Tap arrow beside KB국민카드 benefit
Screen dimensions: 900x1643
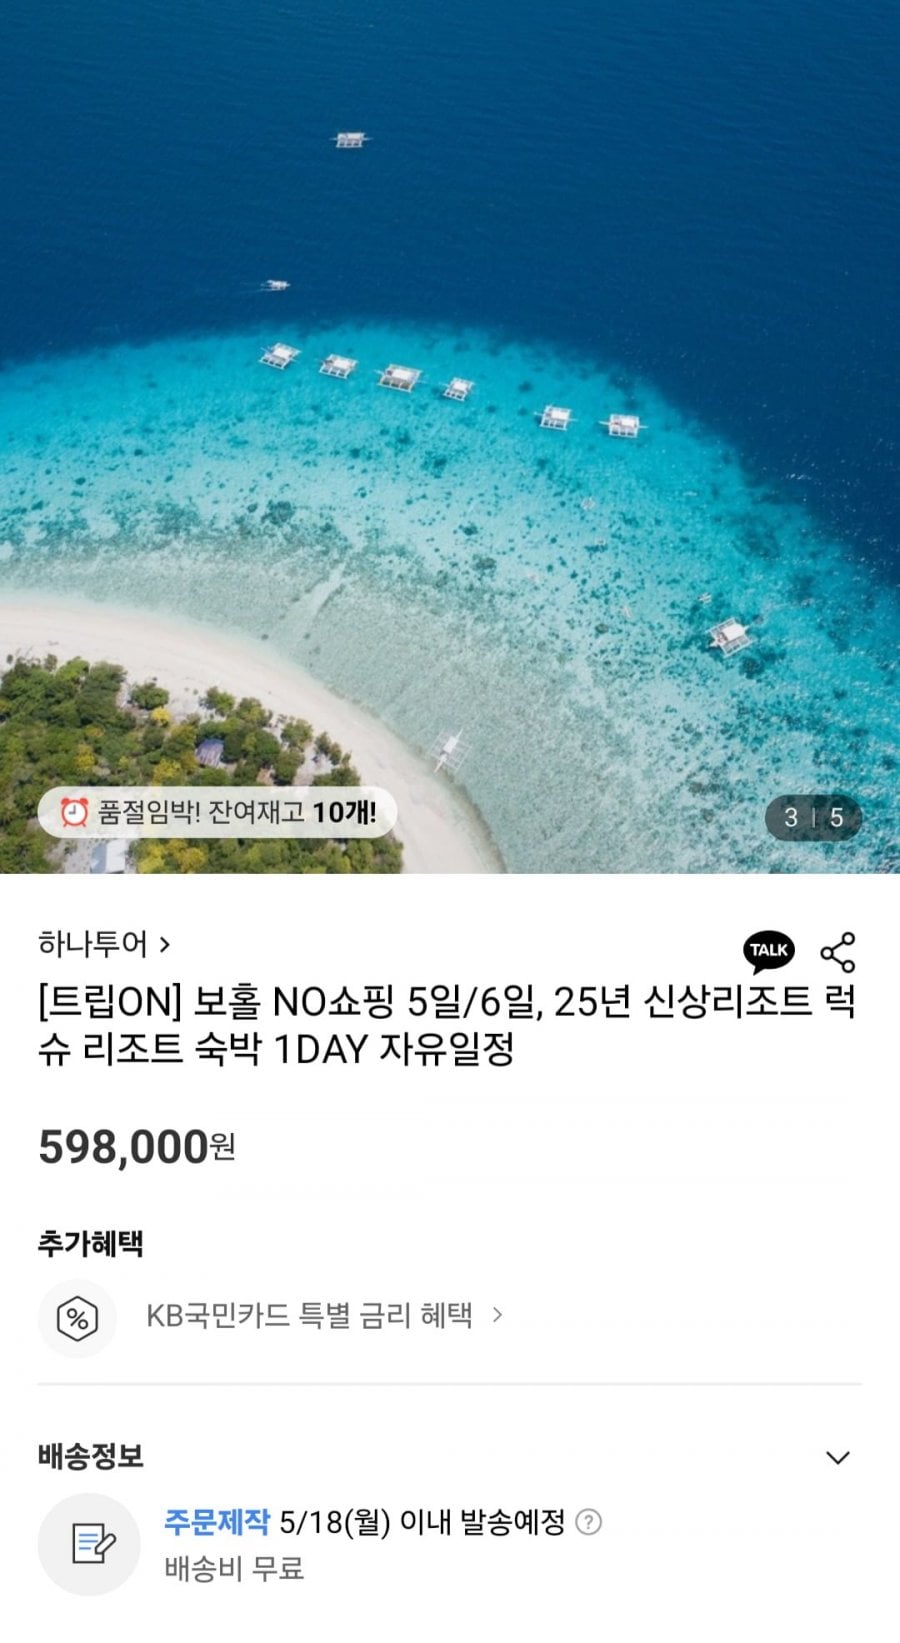click(x=497, y=1315)
